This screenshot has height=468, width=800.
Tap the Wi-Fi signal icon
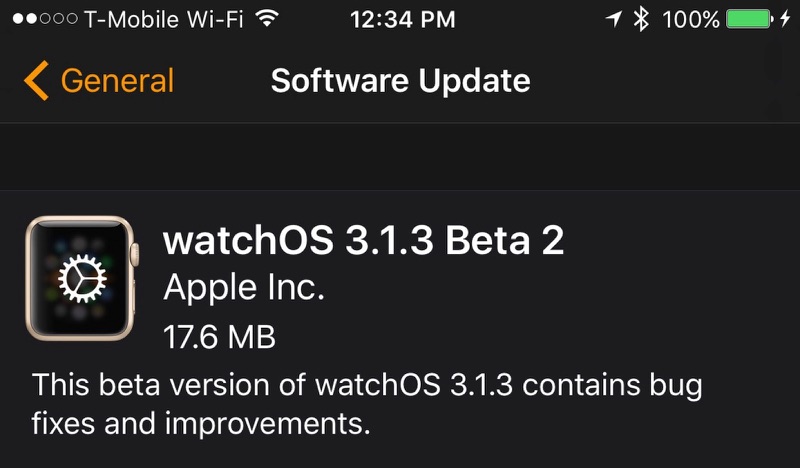(x=267, y=19)
